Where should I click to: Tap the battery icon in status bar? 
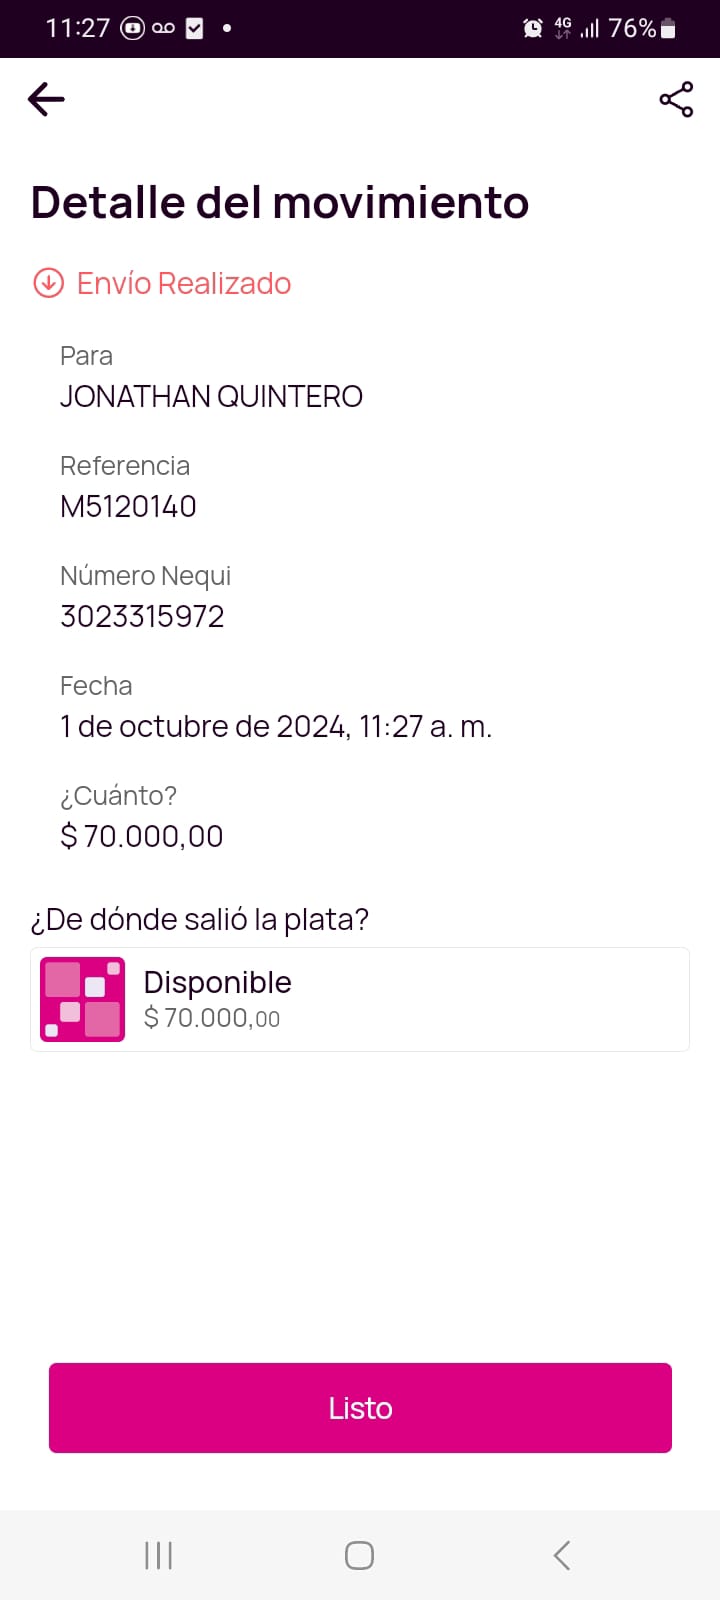tap(669, 28)
